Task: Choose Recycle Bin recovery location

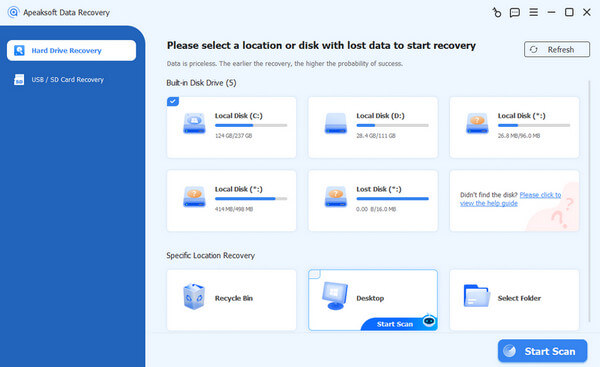Action: tap(232, 300)
